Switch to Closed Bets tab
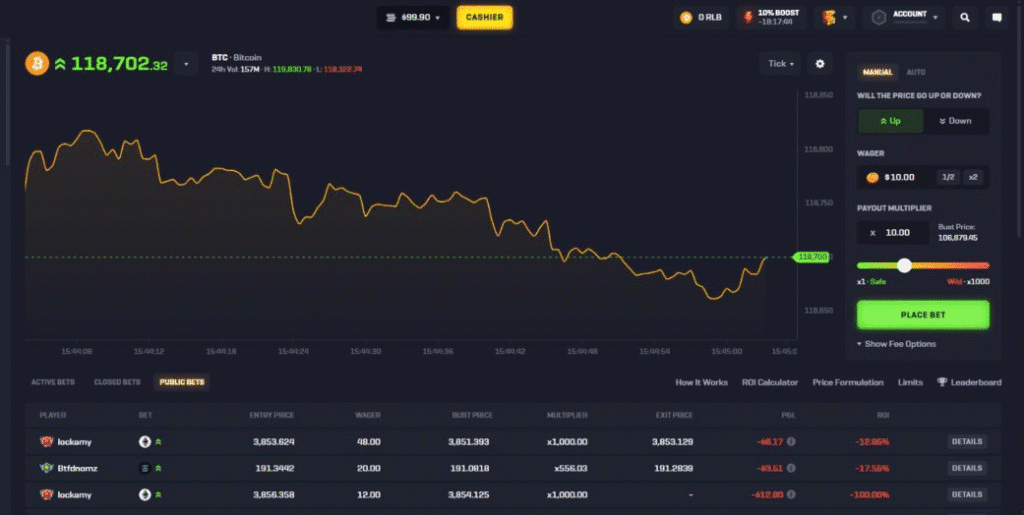The width and height of the screenshot is (1024, 515). pyautogui.click(x=117, y=382)
